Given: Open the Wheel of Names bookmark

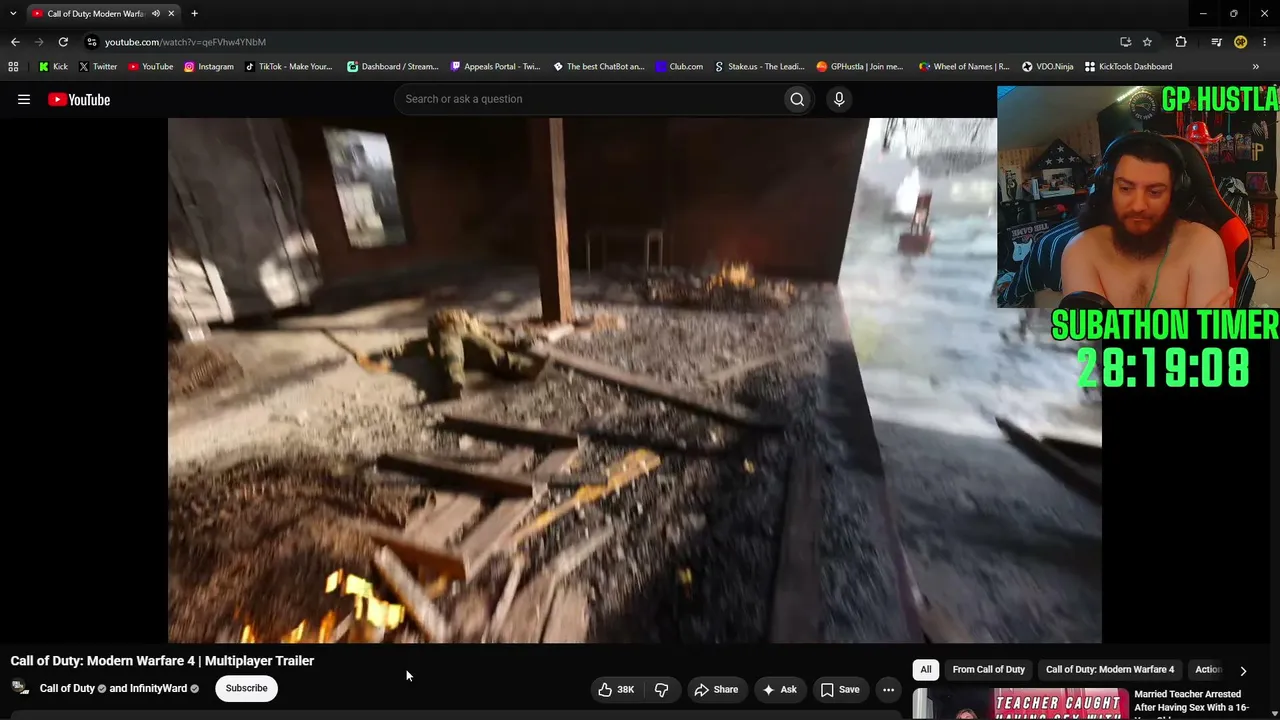Looking at the screenshot, I should click(x=964, y=67).
